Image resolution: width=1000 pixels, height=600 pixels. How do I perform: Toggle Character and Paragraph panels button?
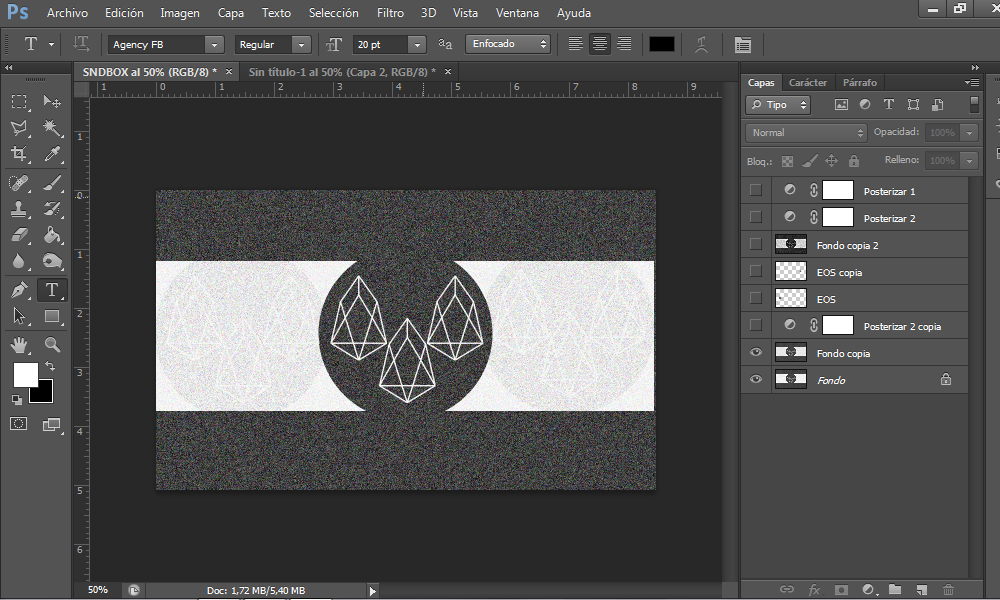click(x=742, y=44)
